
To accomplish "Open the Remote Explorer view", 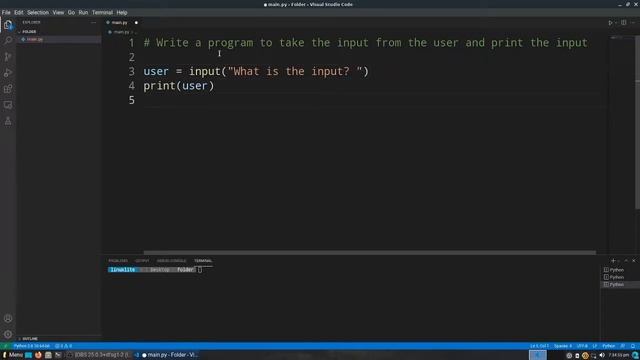I will click(x=8, y=105).
